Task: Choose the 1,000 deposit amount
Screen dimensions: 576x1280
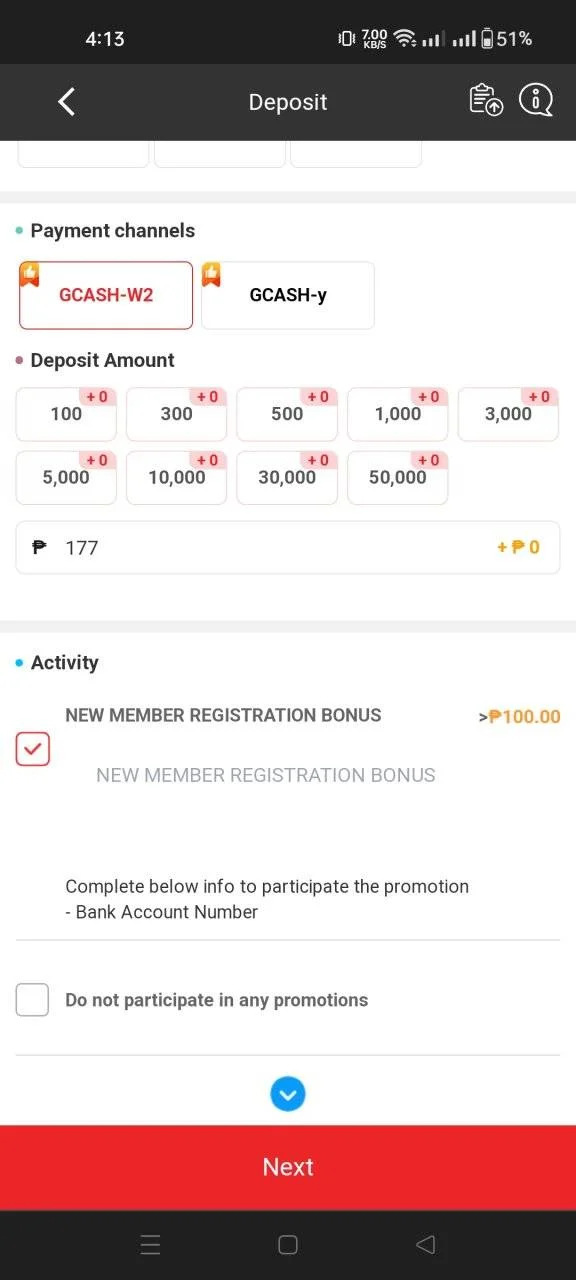Action: (398, 414)
